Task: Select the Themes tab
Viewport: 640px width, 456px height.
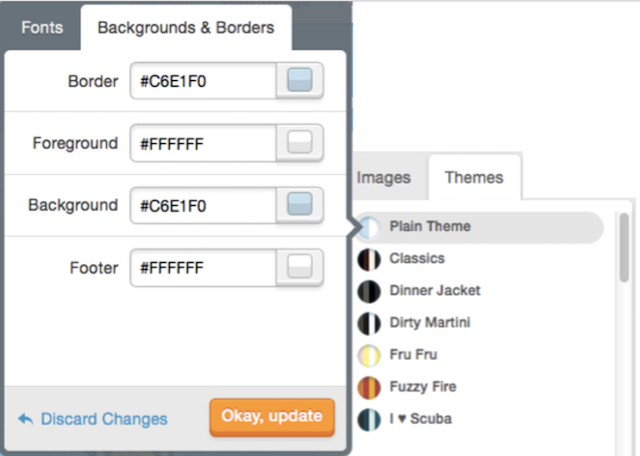Action: [x=474, y=178]
